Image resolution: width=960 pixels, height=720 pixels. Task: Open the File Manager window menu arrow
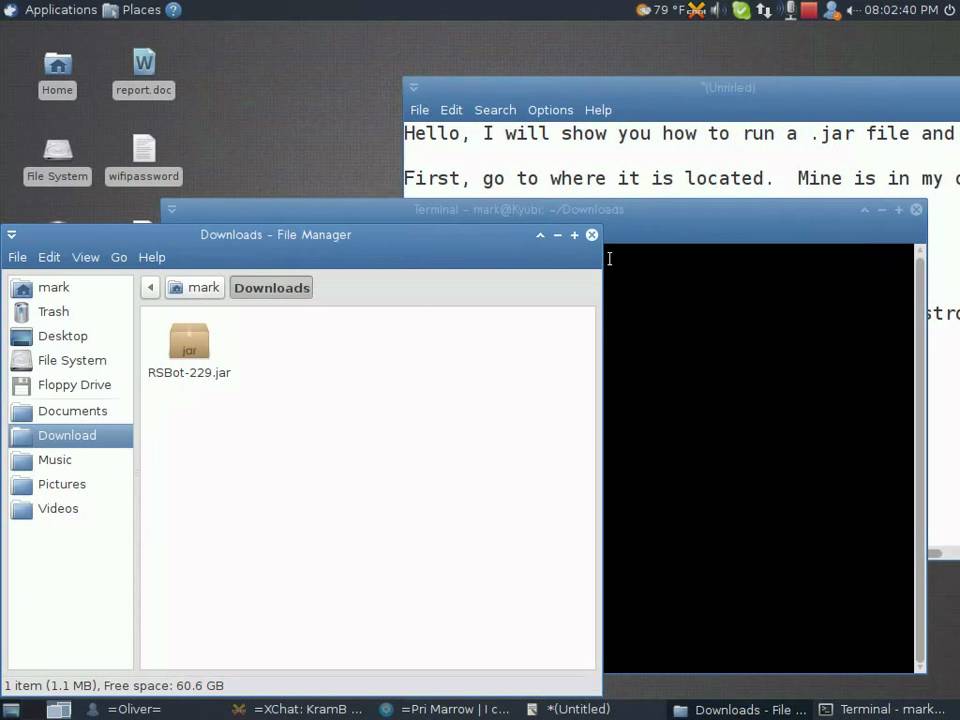pyautogui.click(x=12, y=234)
